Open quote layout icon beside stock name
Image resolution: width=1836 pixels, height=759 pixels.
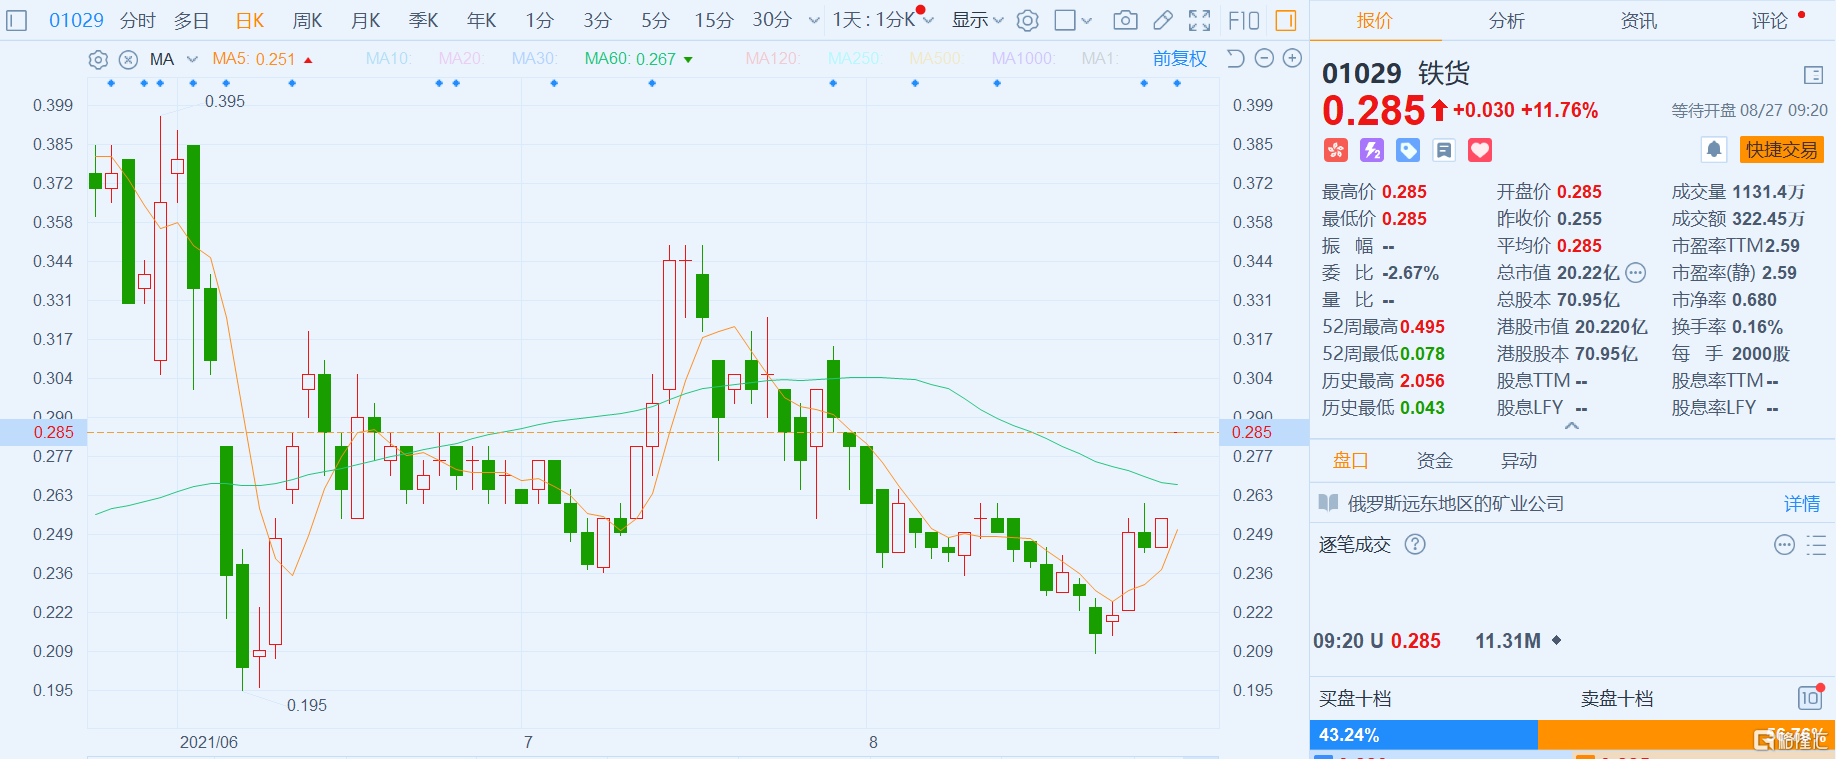[1813, 75]
